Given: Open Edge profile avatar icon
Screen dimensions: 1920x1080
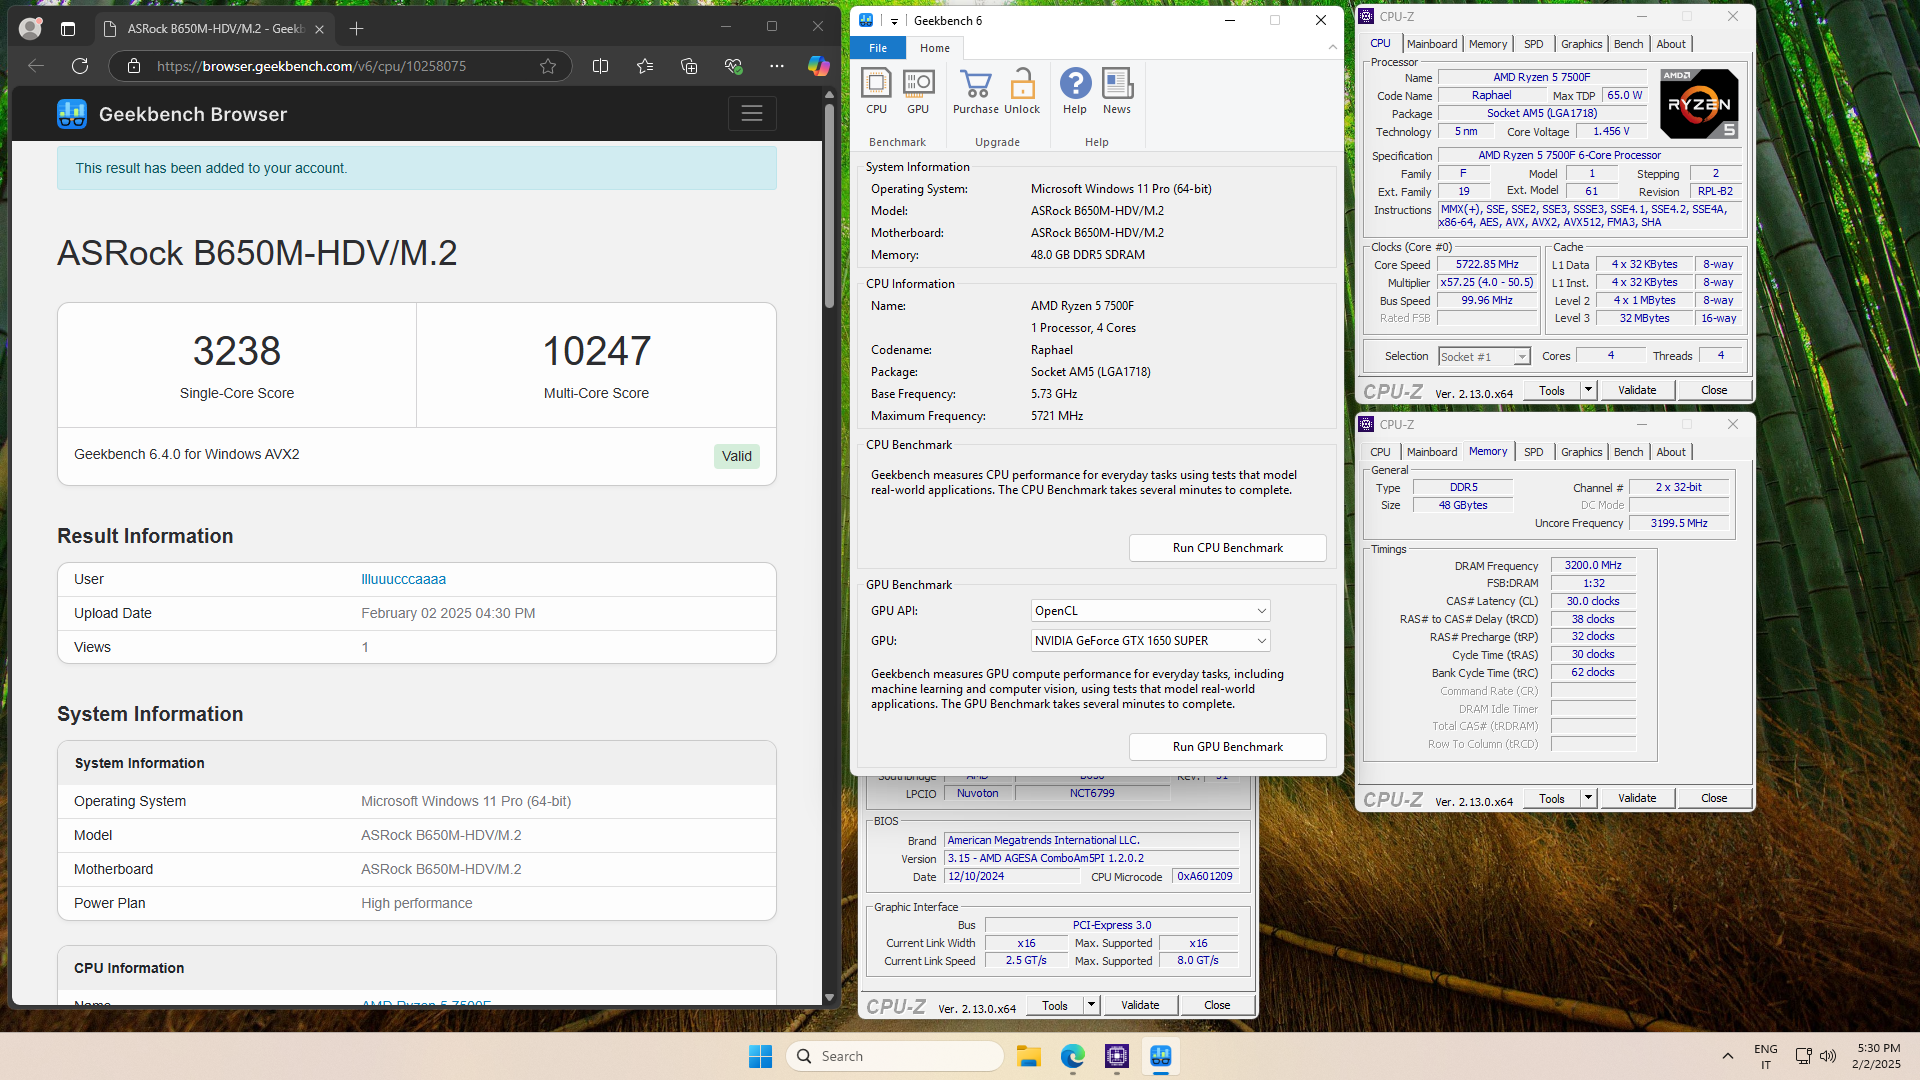Looking at the screenshot, I should [x=31, y=28].
